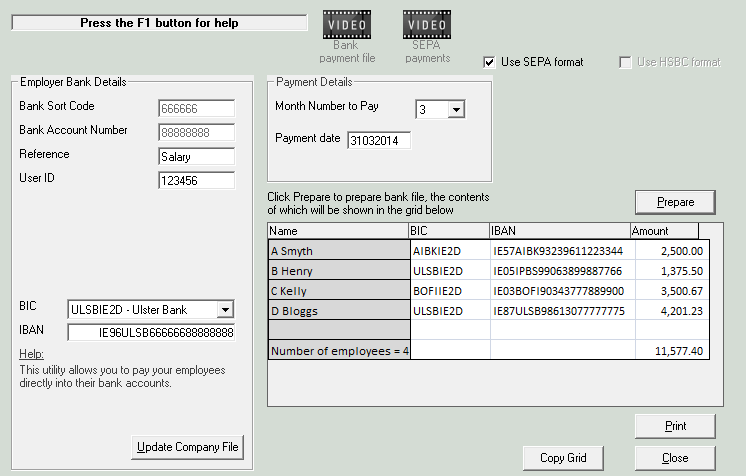Image resolution: width=746 pixels, height=476 pixels.
Task: Click the Amount column header
Action: (665, 231)
